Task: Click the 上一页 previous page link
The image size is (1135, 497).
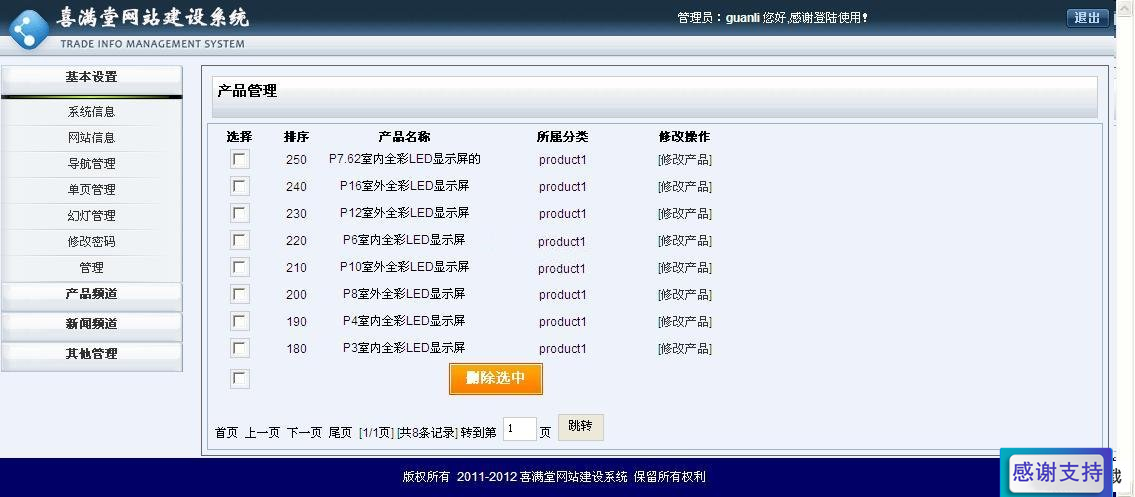Action: click(x=262, y=433)
